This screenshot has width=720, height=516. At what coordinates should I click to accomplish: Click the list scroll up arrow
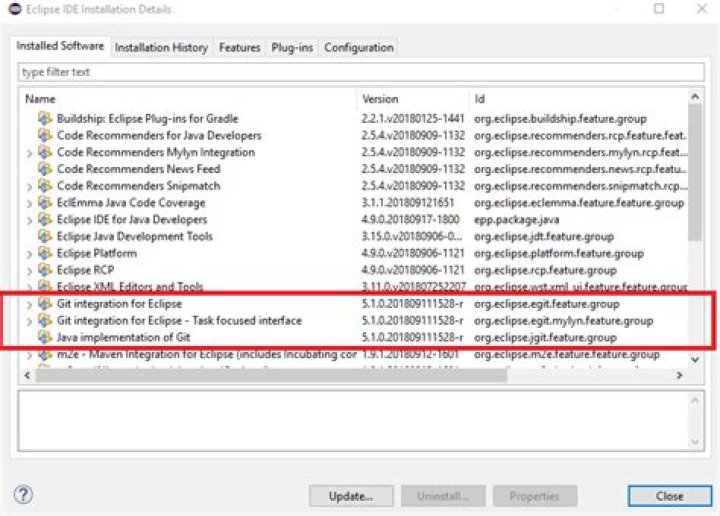(695, 96)
